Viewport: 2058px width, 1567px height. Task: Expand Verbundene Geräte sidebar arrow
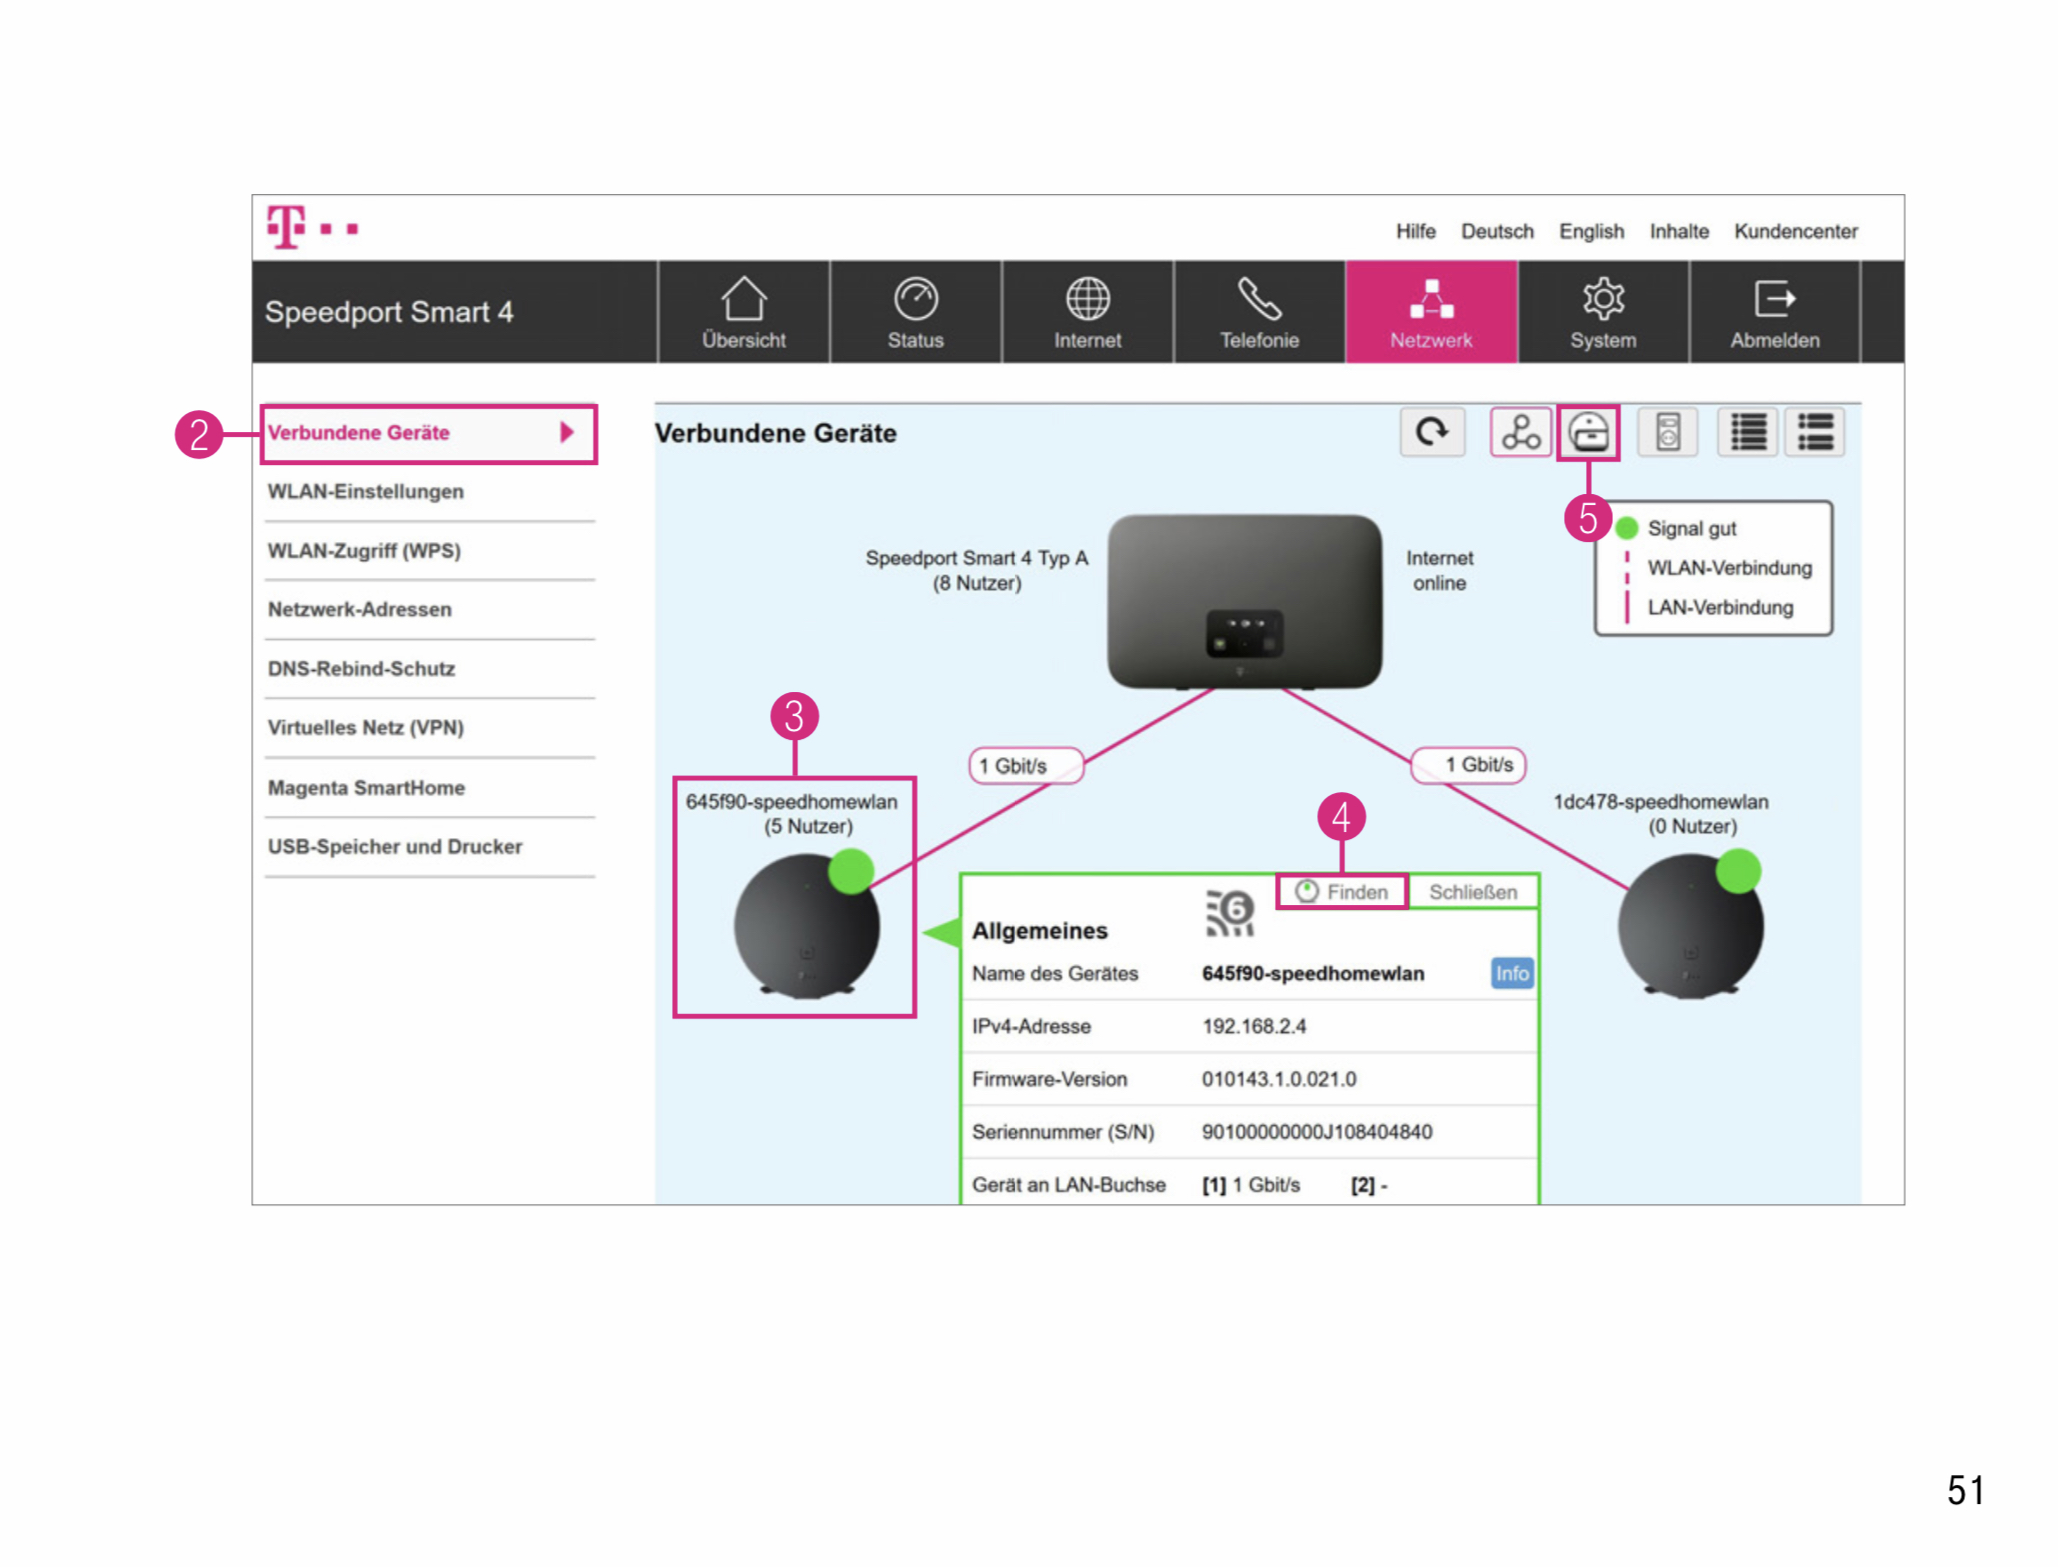567,433
